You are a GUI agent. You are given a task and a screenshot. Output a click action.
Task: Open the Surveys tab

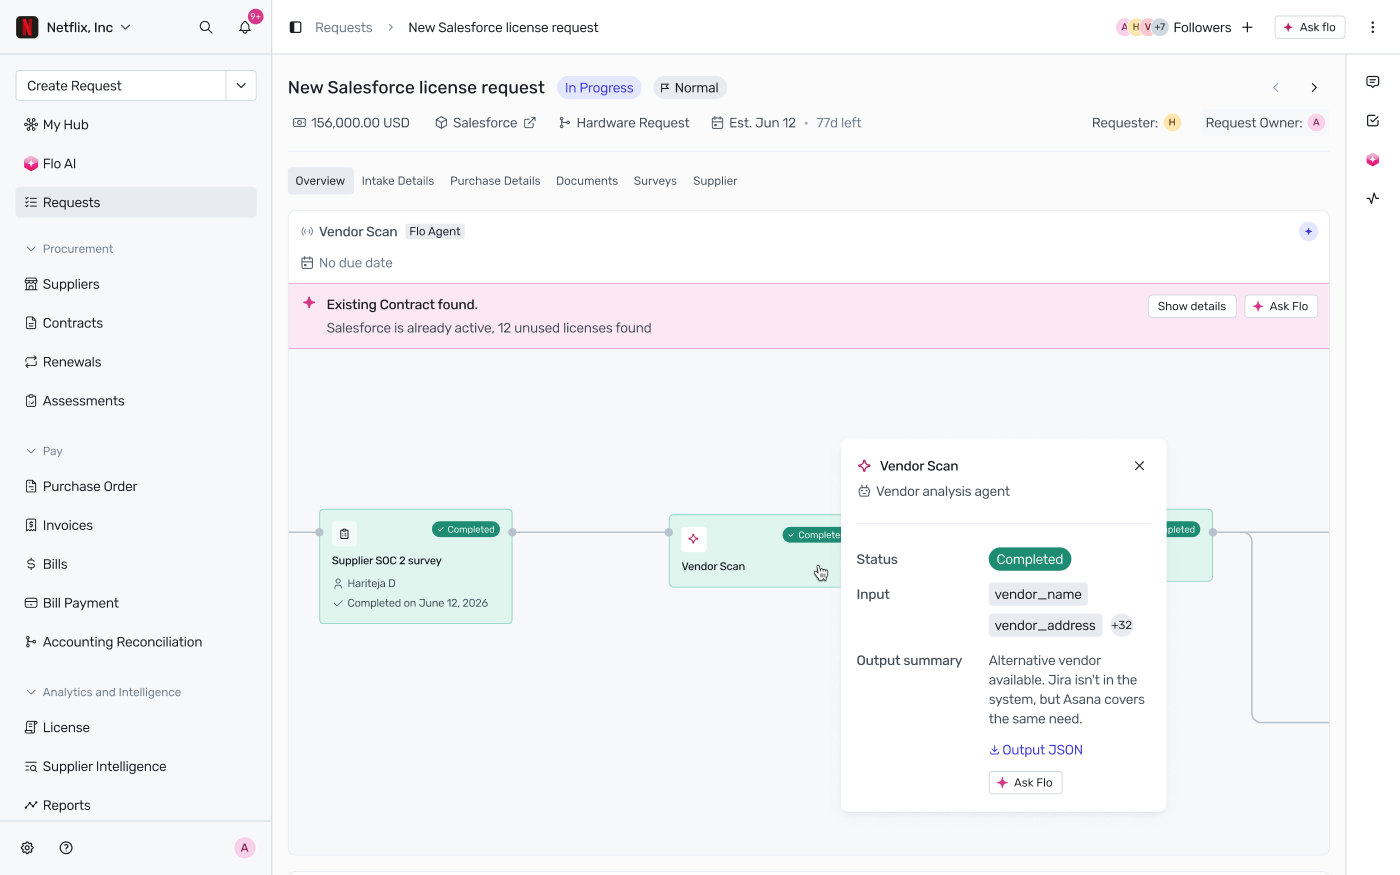[655, 181]
